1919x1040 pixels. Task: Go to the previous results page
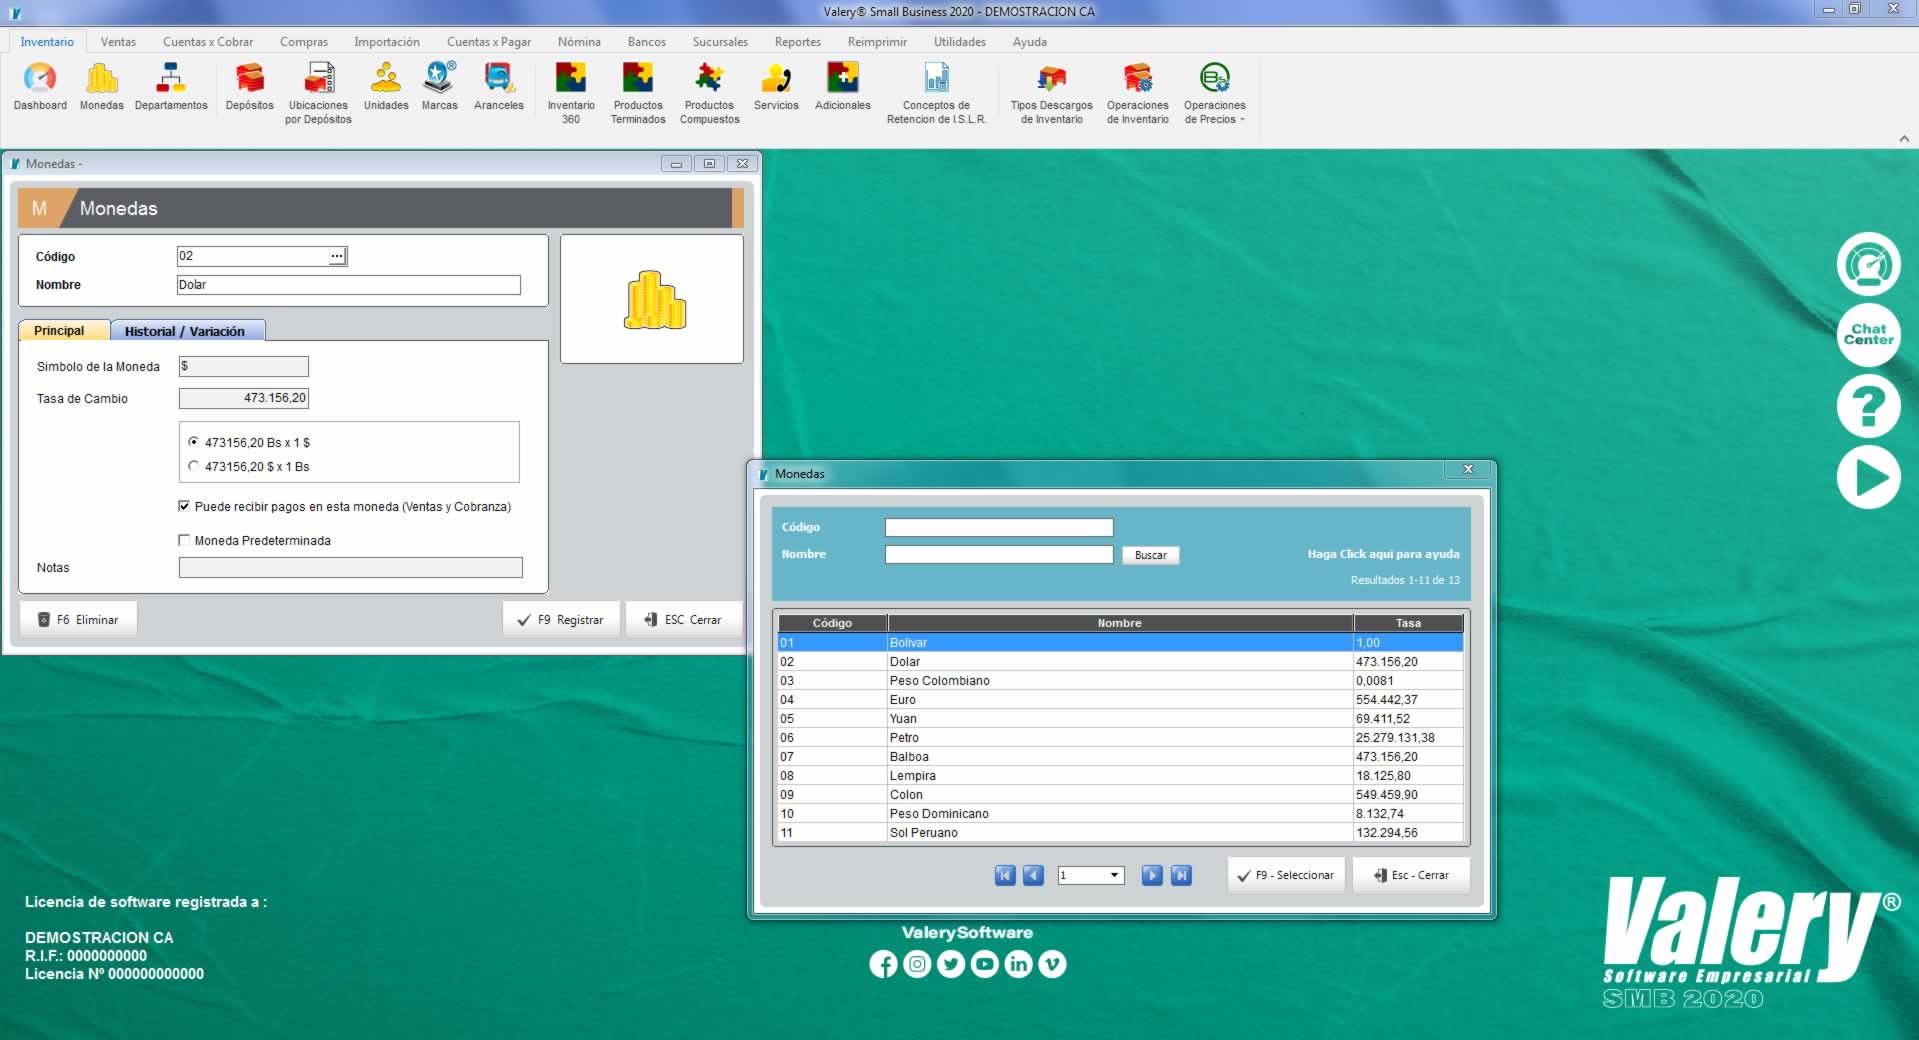pyautogui.click(x=1033, y=875)
